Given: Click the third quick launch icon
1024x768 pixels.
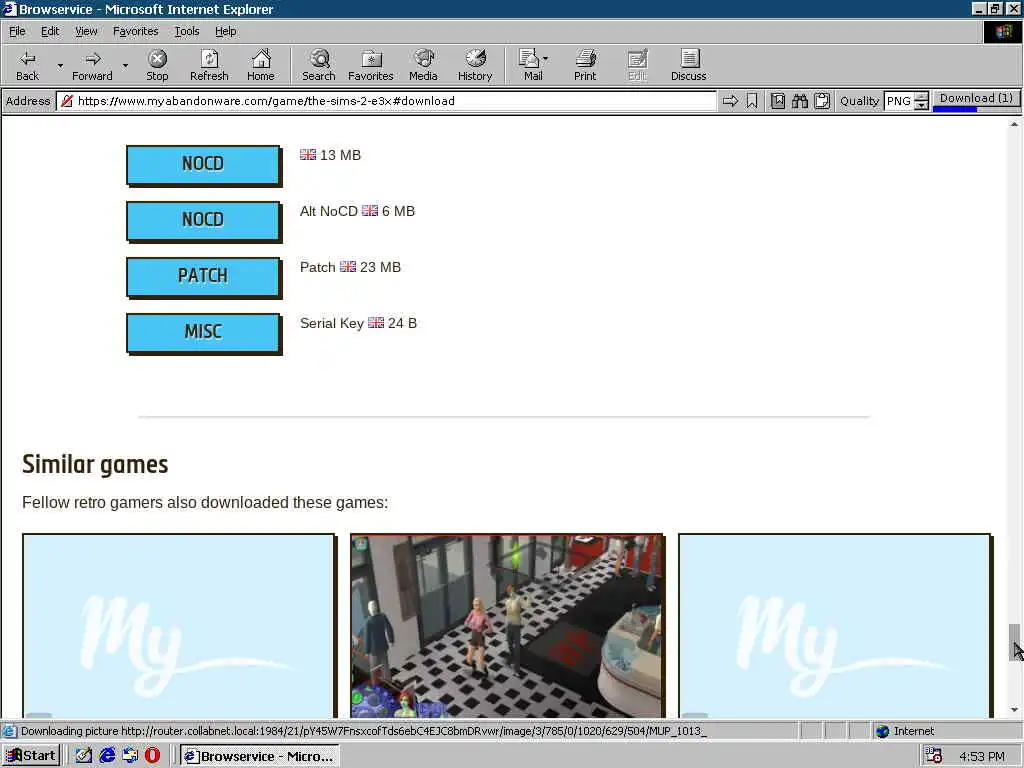Looking at the screenshot, I should pyautogui.click(x=129, y=756).
